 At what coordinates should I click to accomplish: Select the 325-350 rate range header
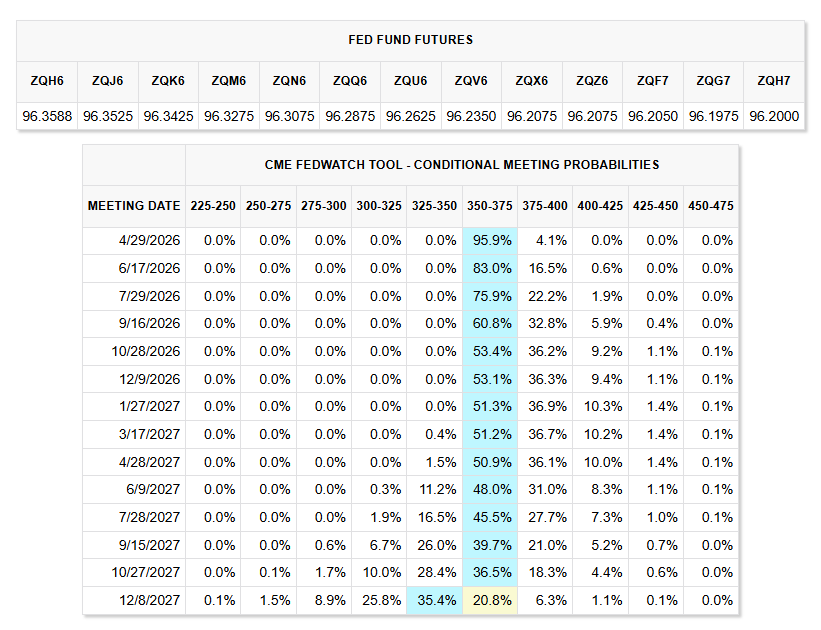435,206
